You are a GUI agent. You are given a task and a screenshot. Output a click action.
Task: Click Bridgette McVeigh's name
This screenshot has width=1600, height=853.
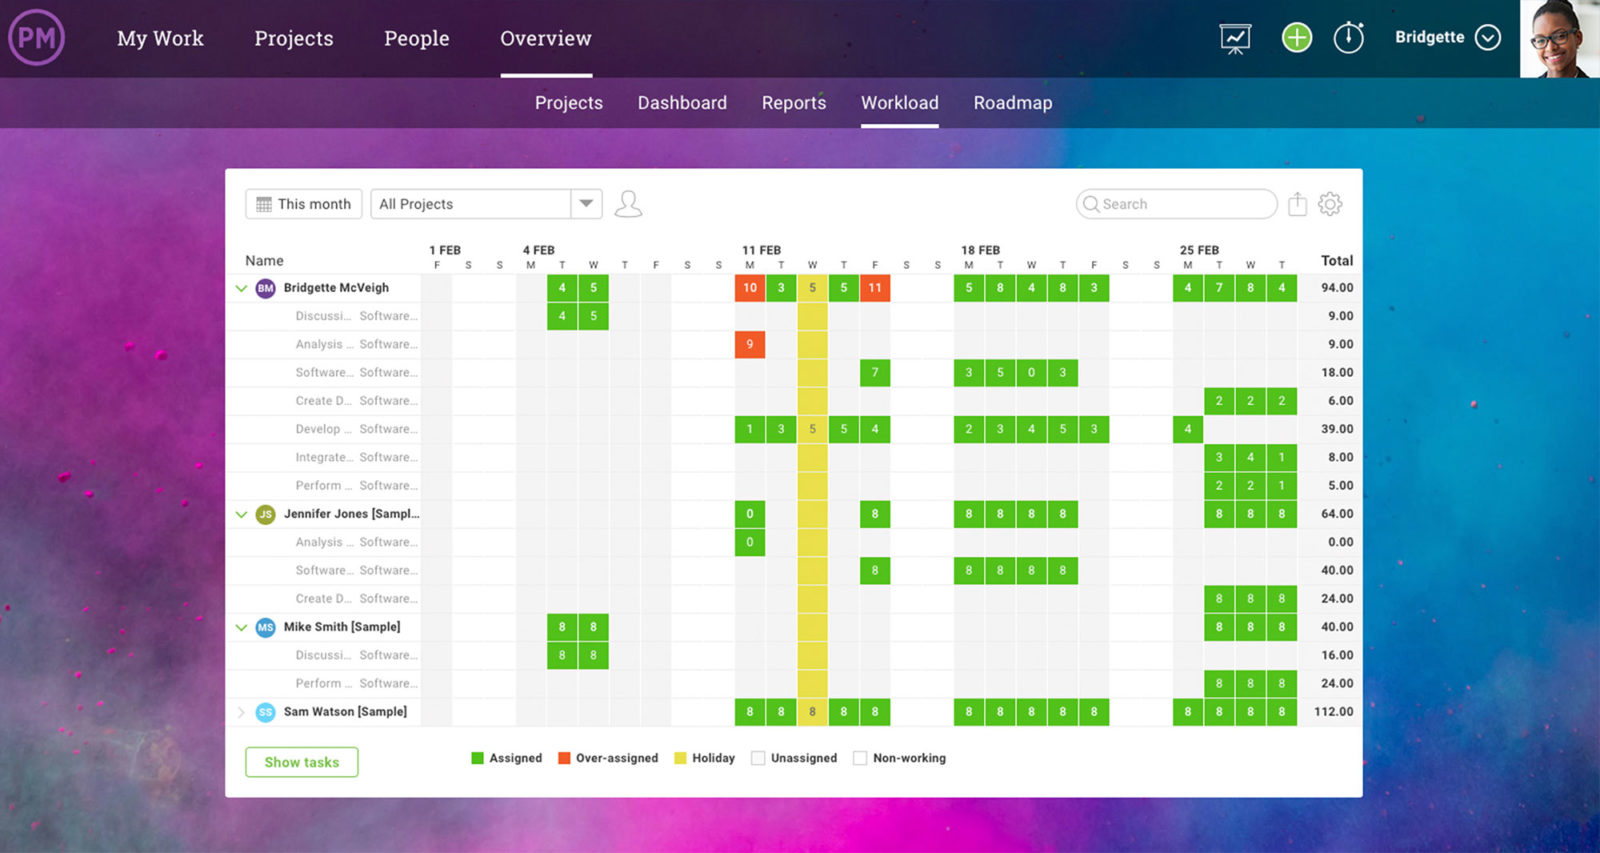[x=336, y=288]
